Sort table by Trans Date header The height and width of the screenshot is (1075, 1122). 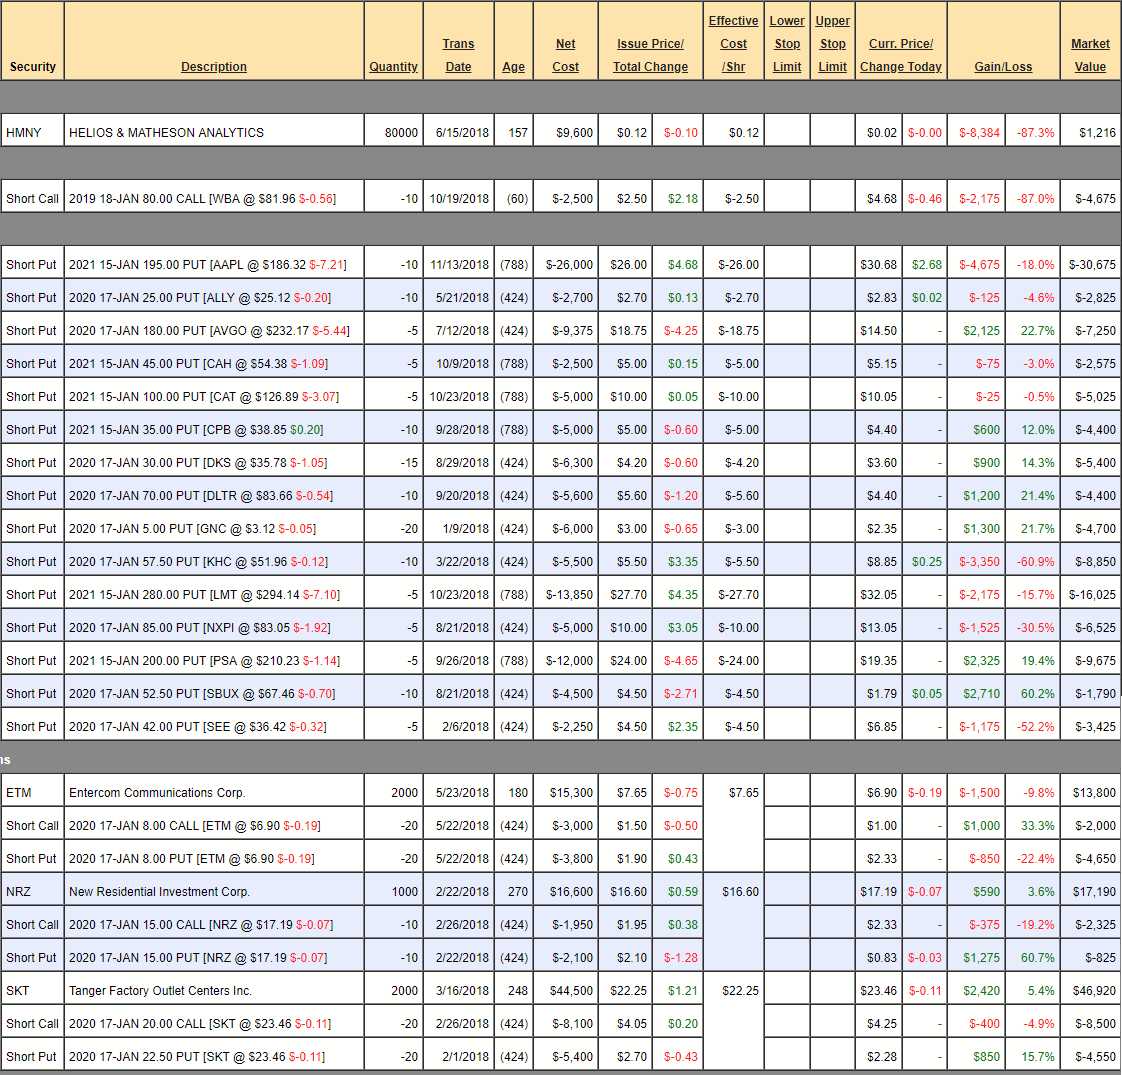[458, 55]
